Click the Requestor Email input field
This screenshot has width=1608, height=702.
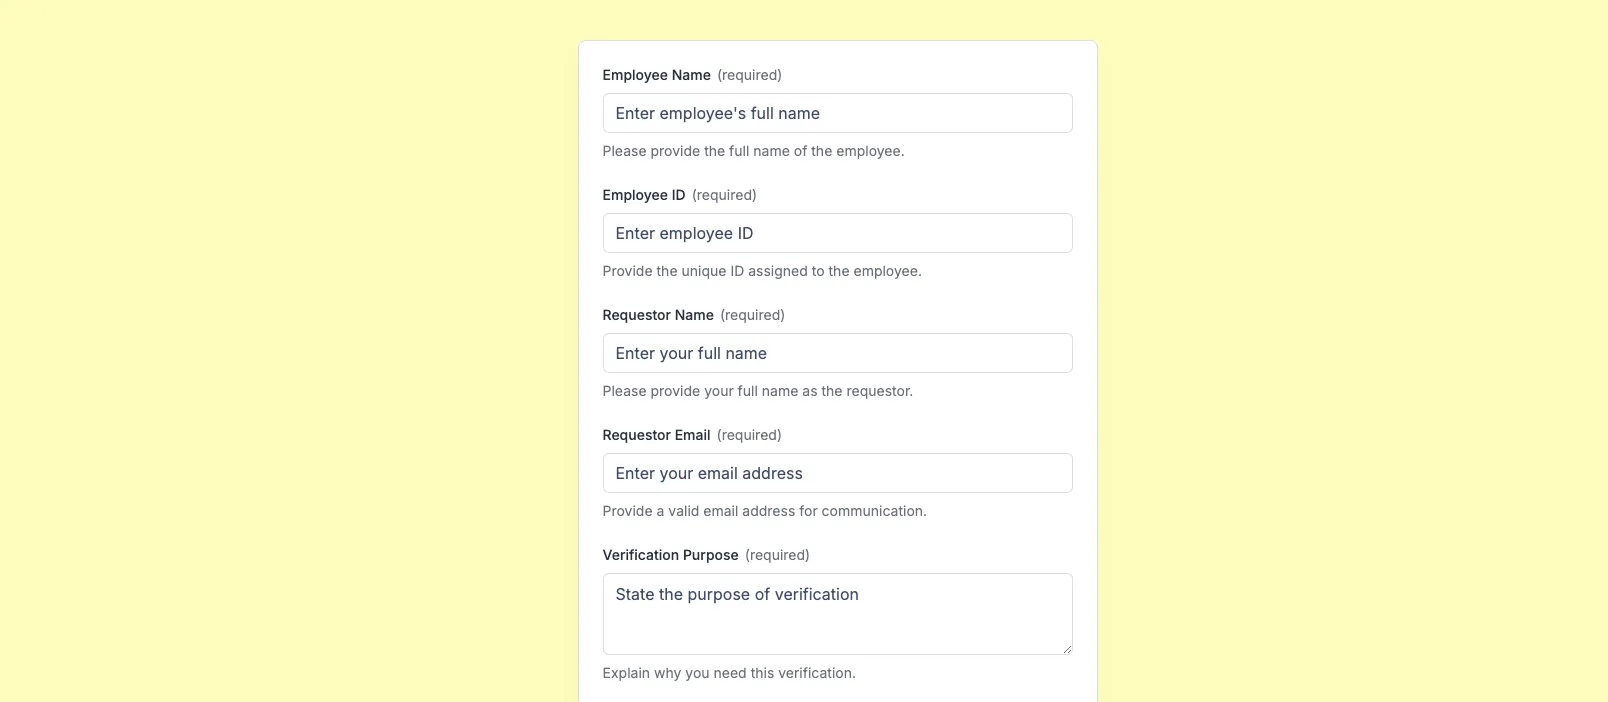pyautogui.click(x=837, y=473)
